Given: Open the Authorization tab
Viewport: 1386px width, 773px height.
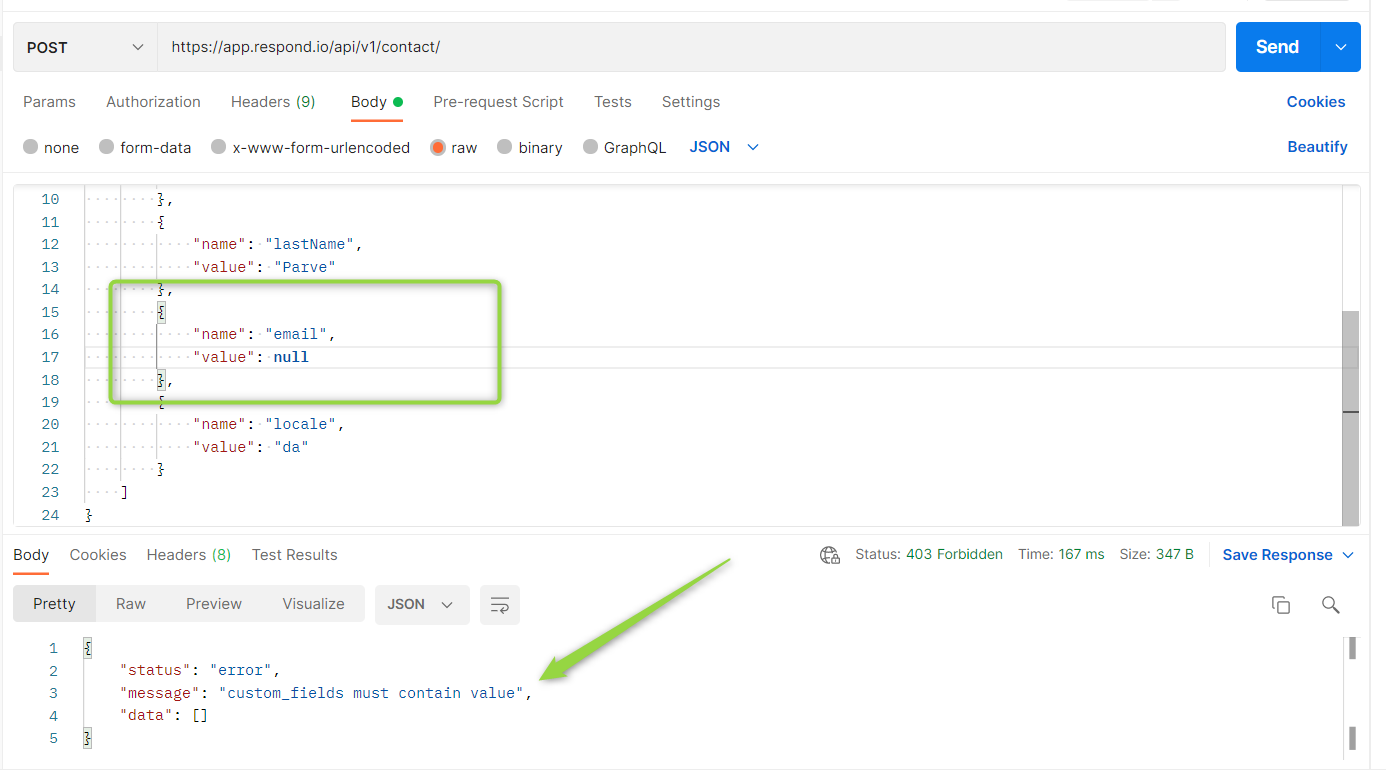Looking at the screenshot, I should coord(153,102).
